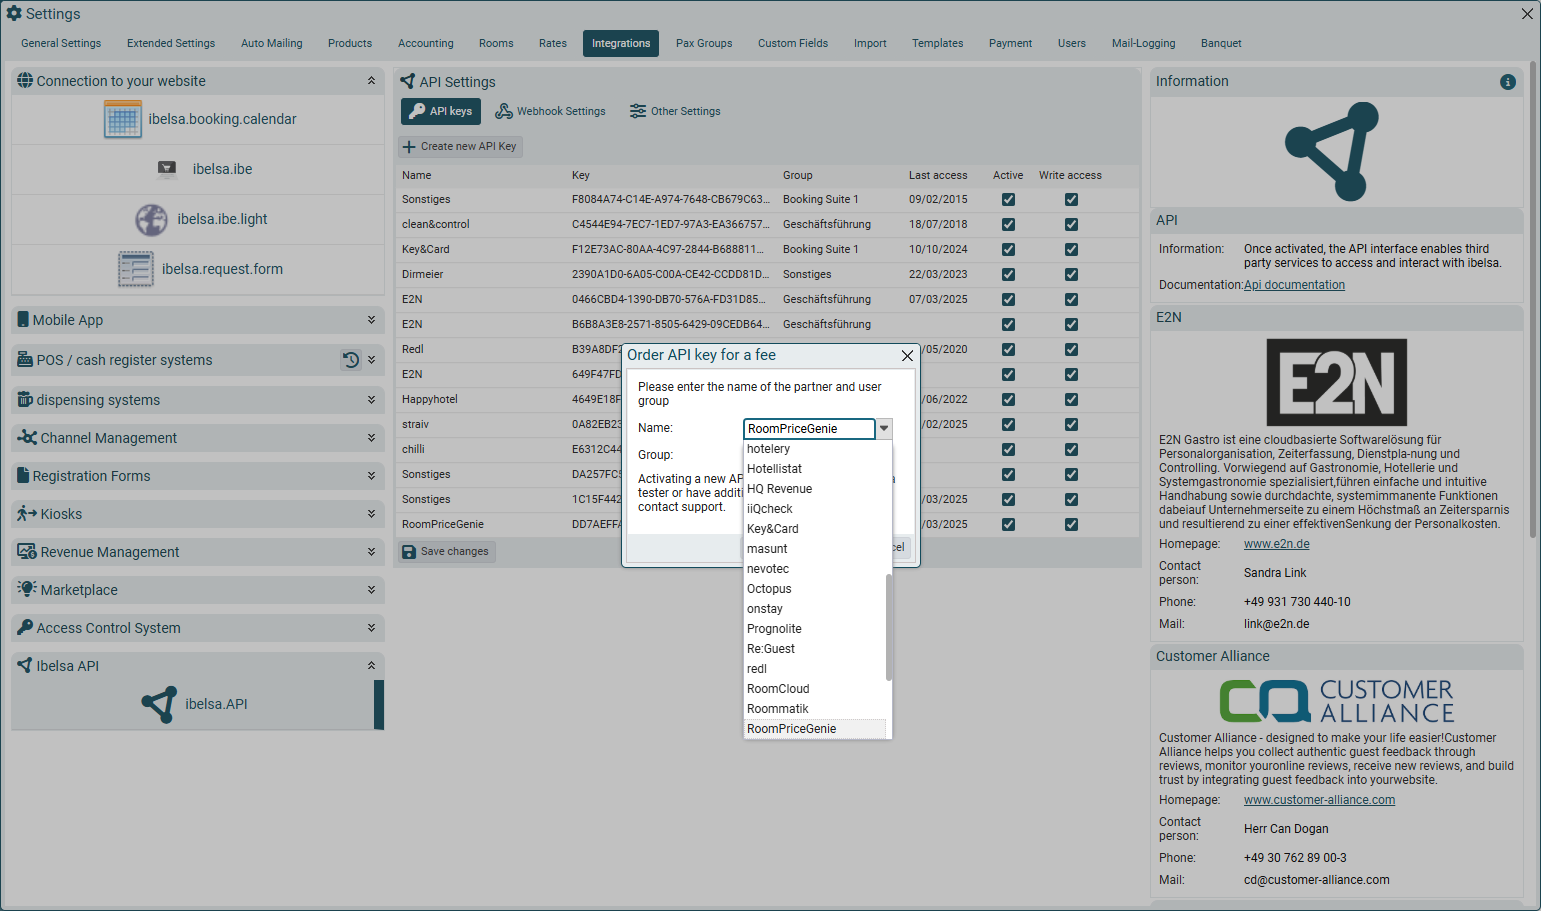Click the Revenue Management icon
The image size is (1541, 911).
point(27,551)
